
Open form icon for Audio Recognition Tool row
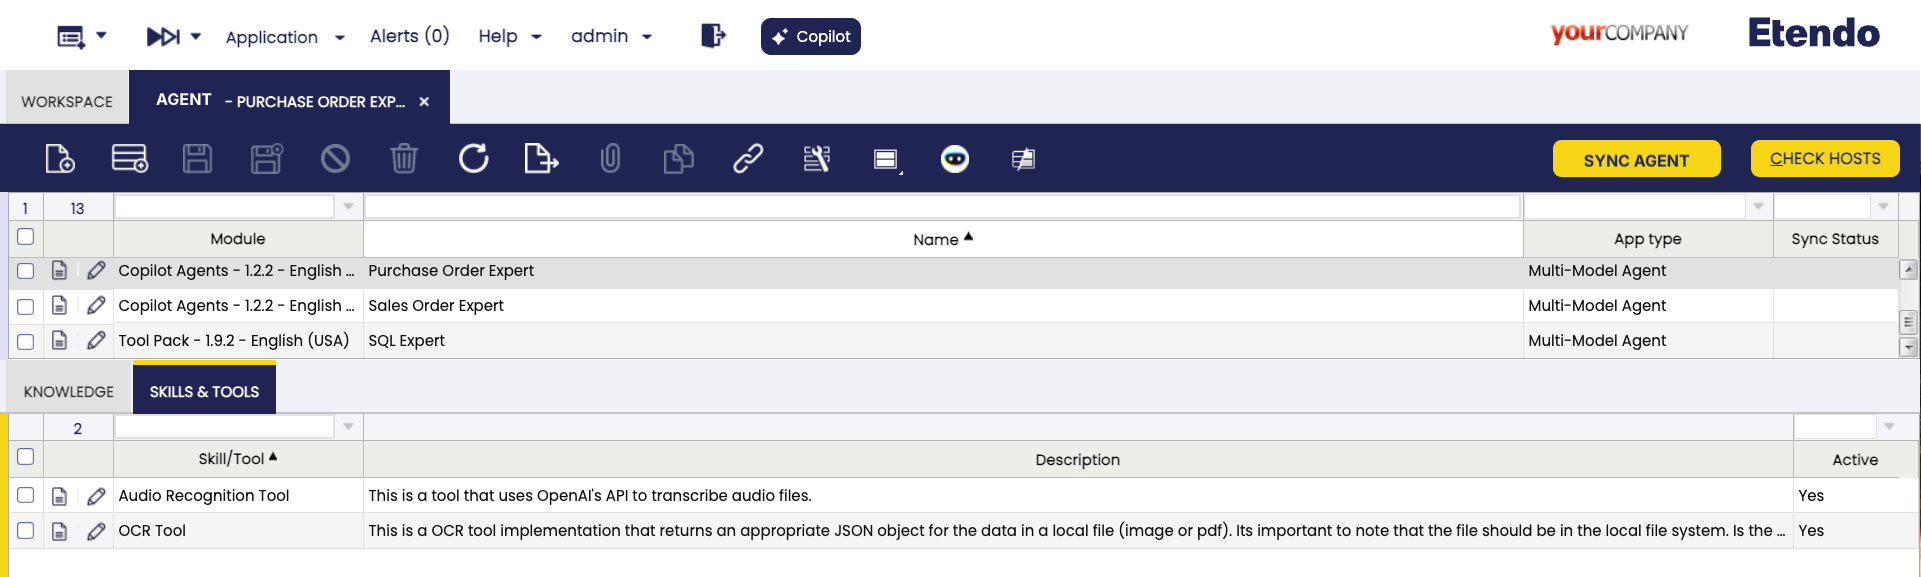click(x=60, y=496)
